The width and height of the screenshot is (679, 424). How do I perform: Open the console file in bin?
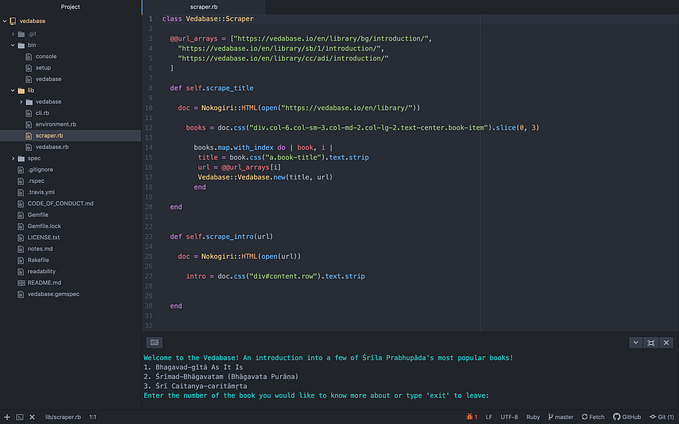[x=46, y=56]
